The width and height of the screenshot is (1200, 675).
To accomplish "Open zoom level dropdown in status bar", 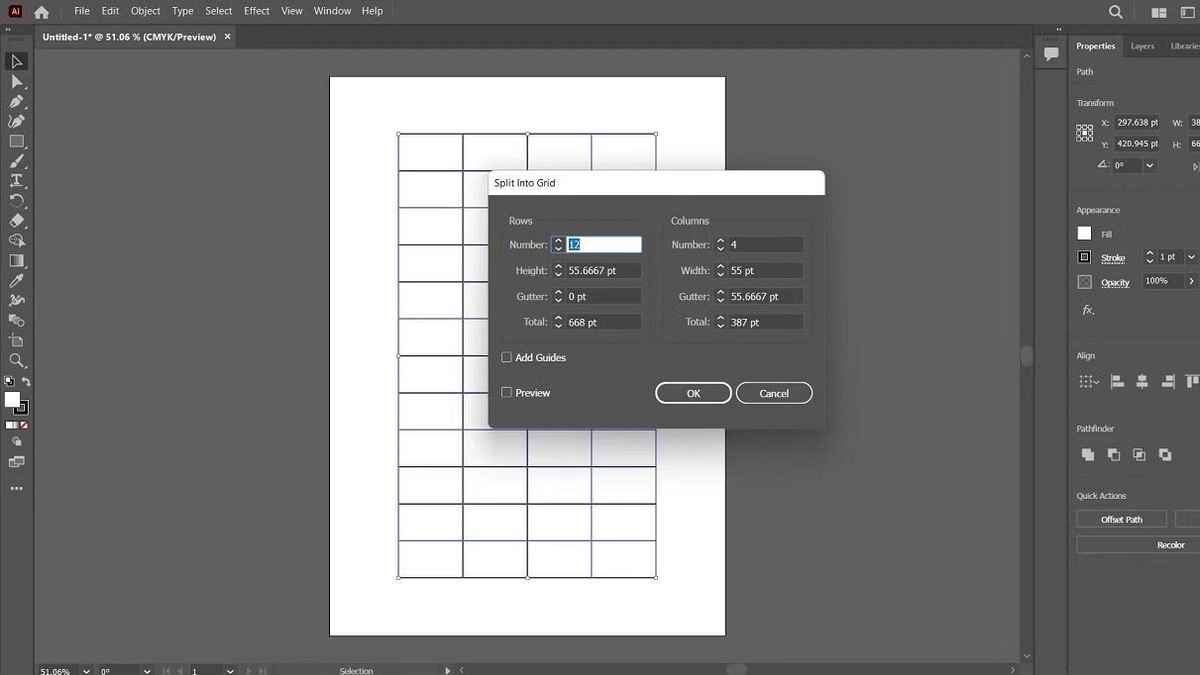I will click(x=86, y=670).
